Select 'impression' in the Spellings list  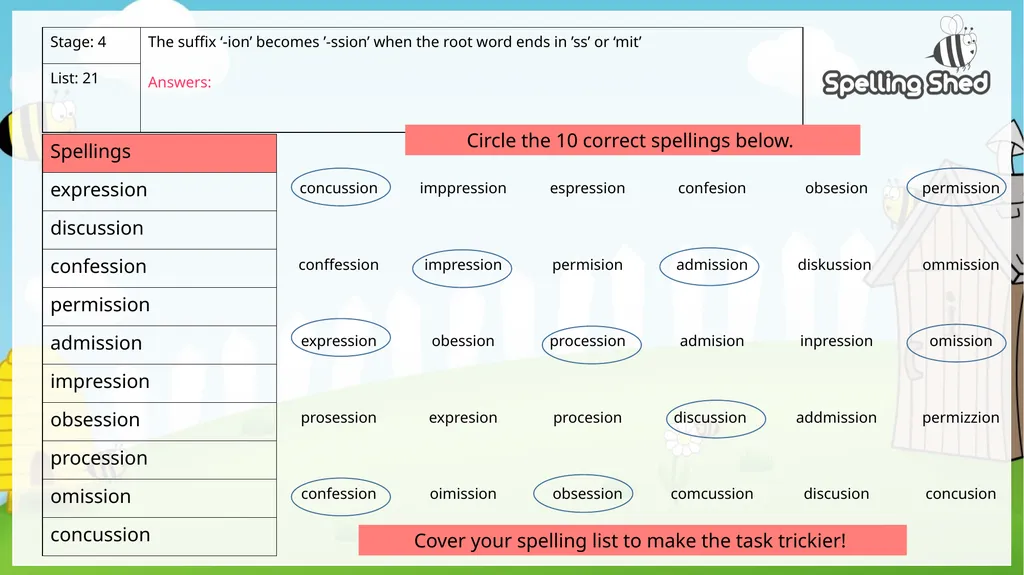click(x=159, y=383)
